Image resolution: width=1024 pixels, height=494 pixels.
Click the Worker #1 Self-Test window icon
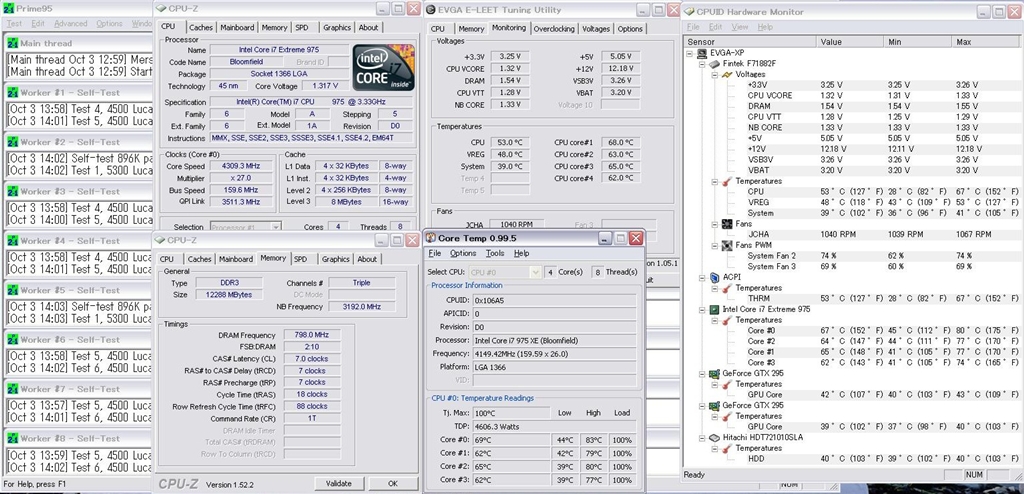[12, 92]
